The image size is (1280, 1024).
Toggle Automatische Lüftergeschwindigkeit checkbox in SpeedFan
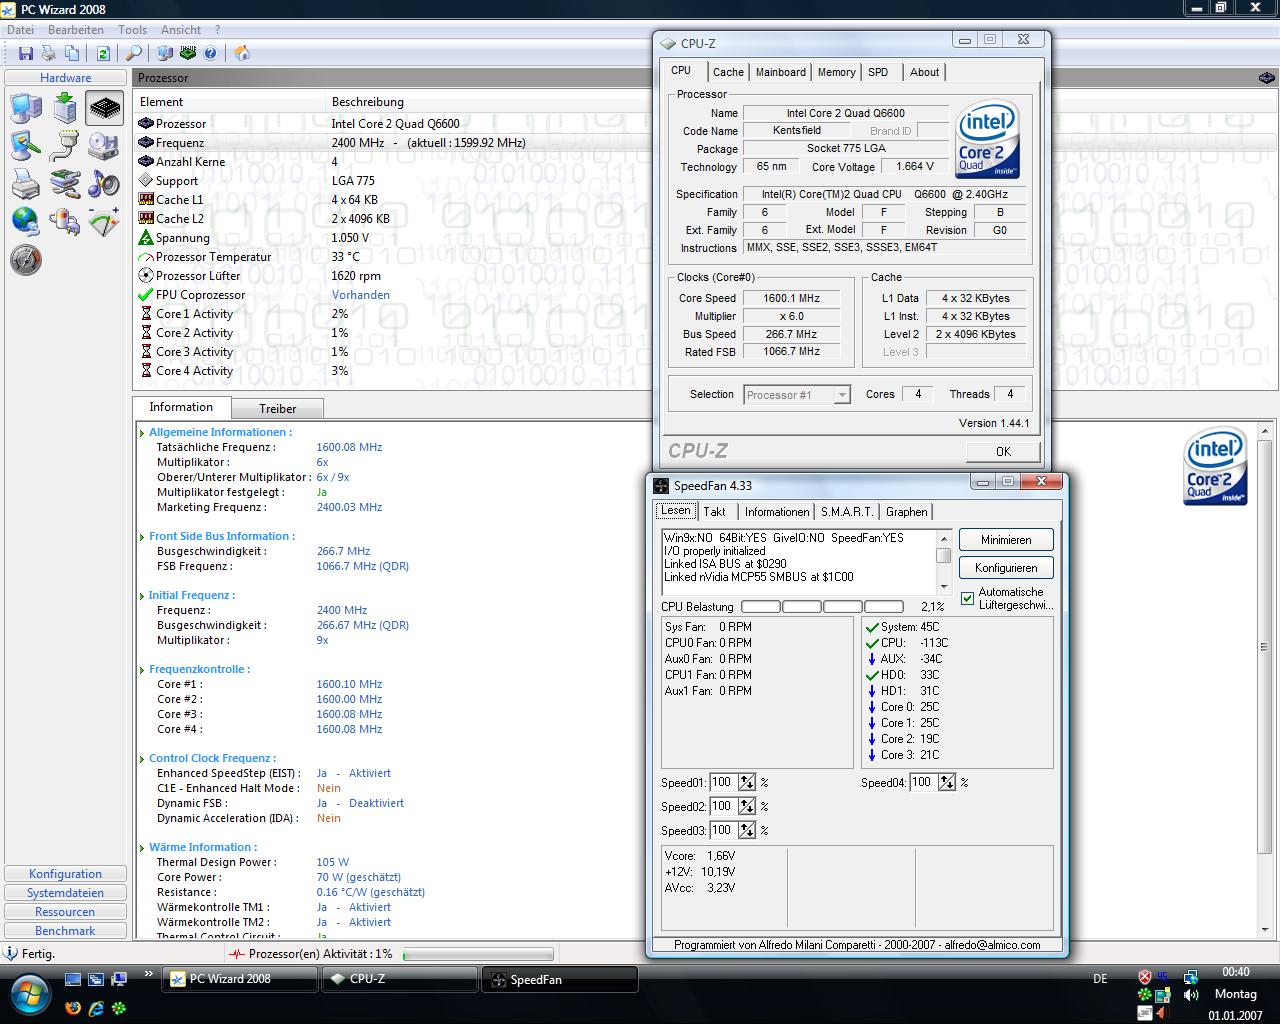coord(967,598)
